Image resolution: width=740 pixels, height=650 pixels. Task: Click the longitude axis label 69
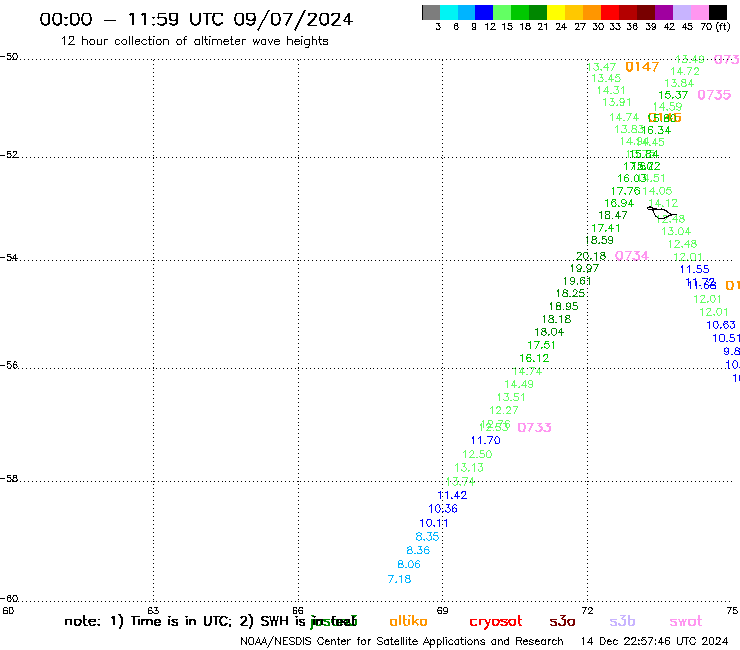[x=442, y=610]
